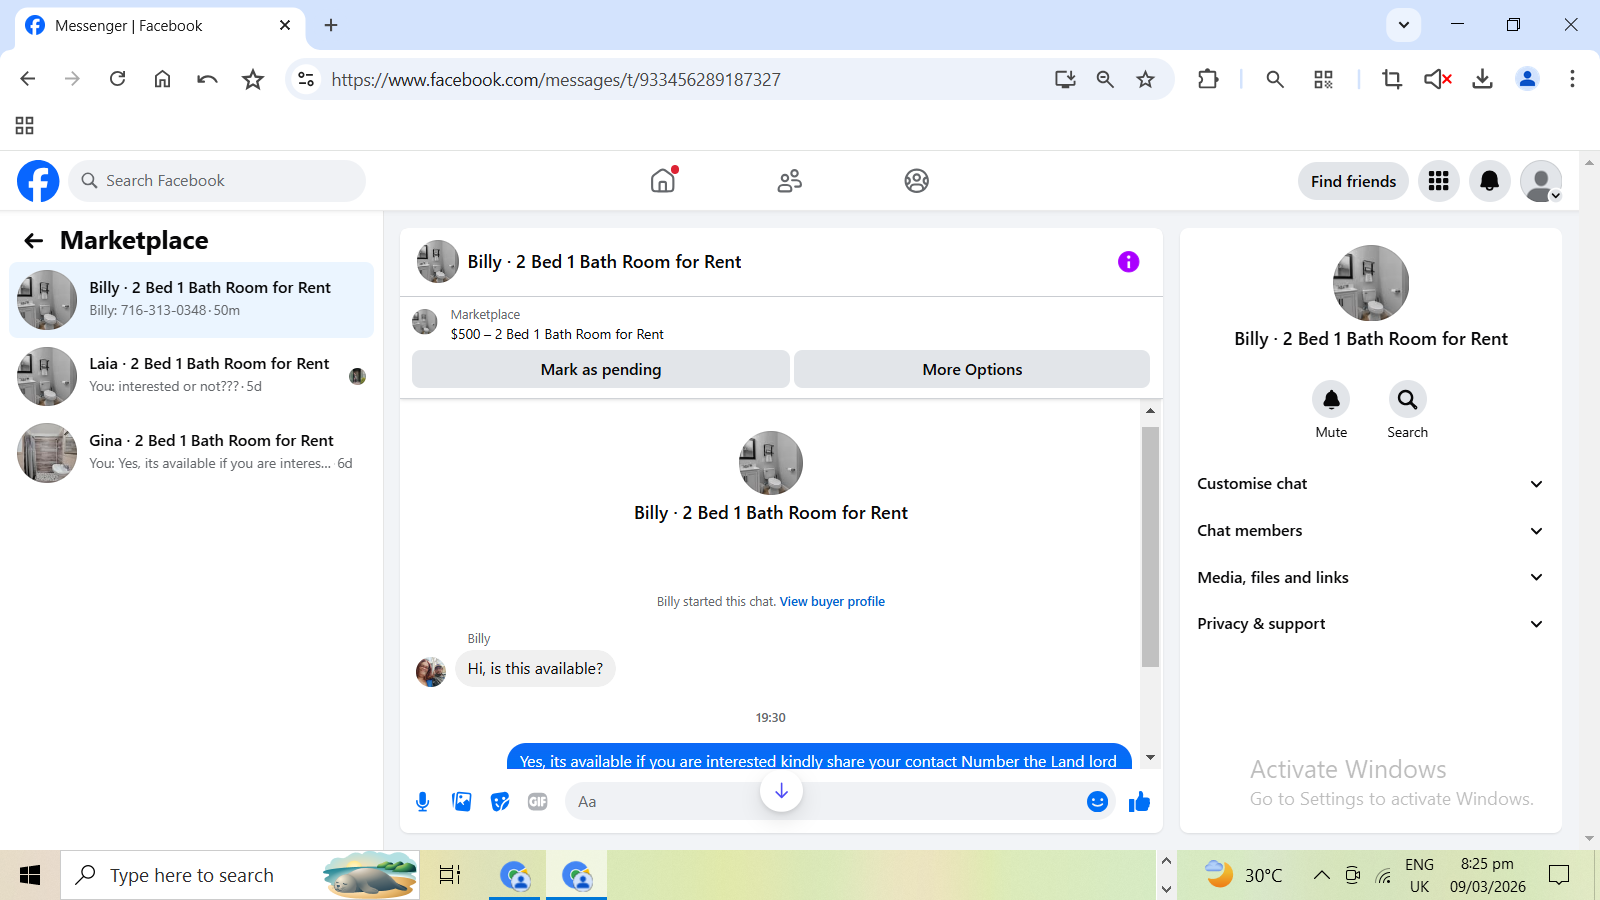Open View buyer profile link
This screenshot has width=1600, height=900.
pos(832,602)
